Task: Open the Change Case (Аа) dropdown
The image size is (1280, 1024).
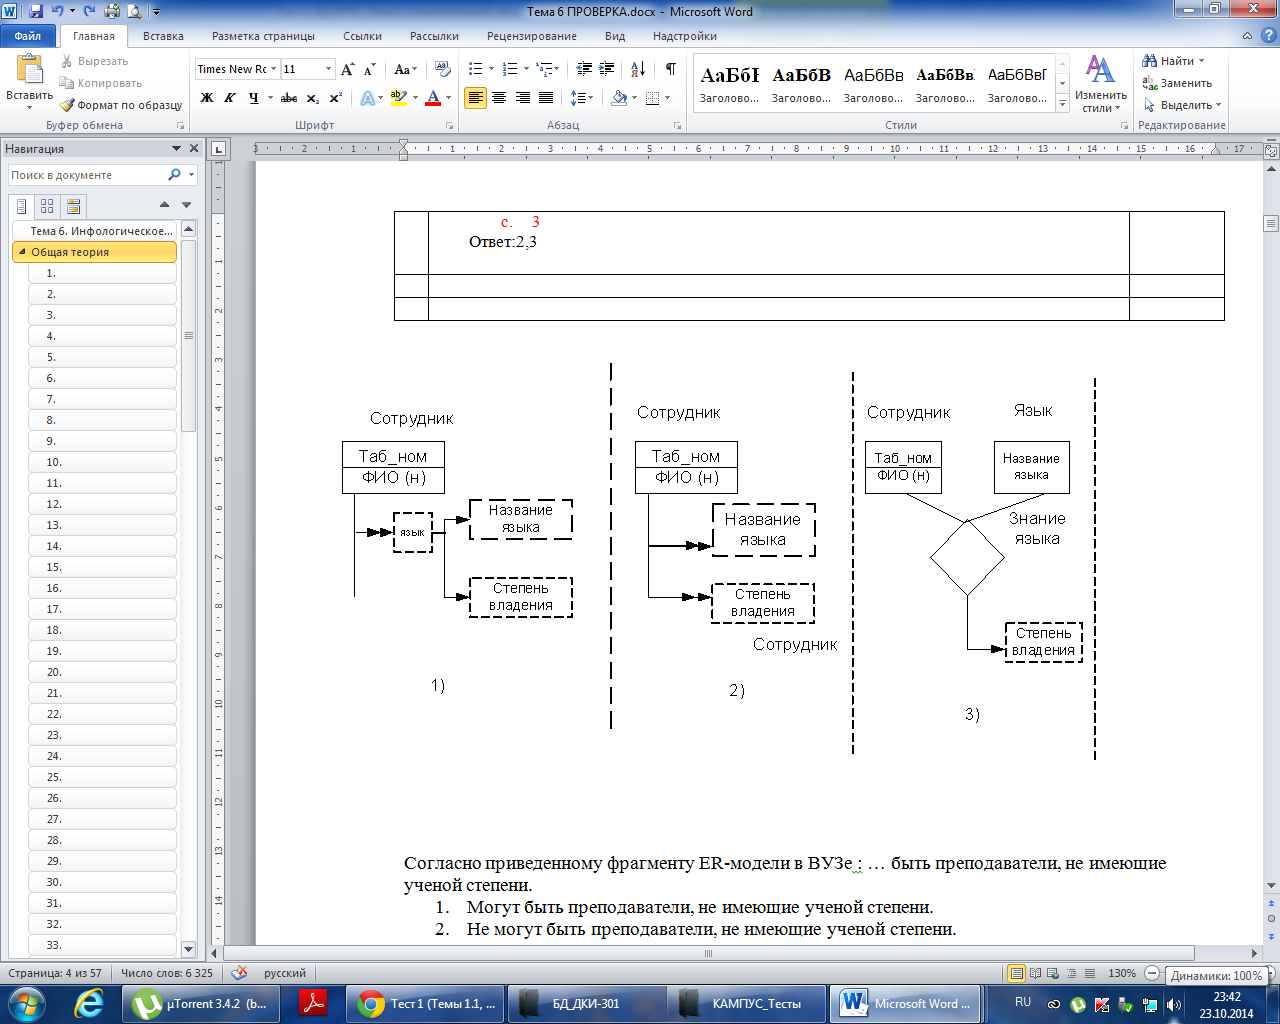Action: (x=404, y=69)
